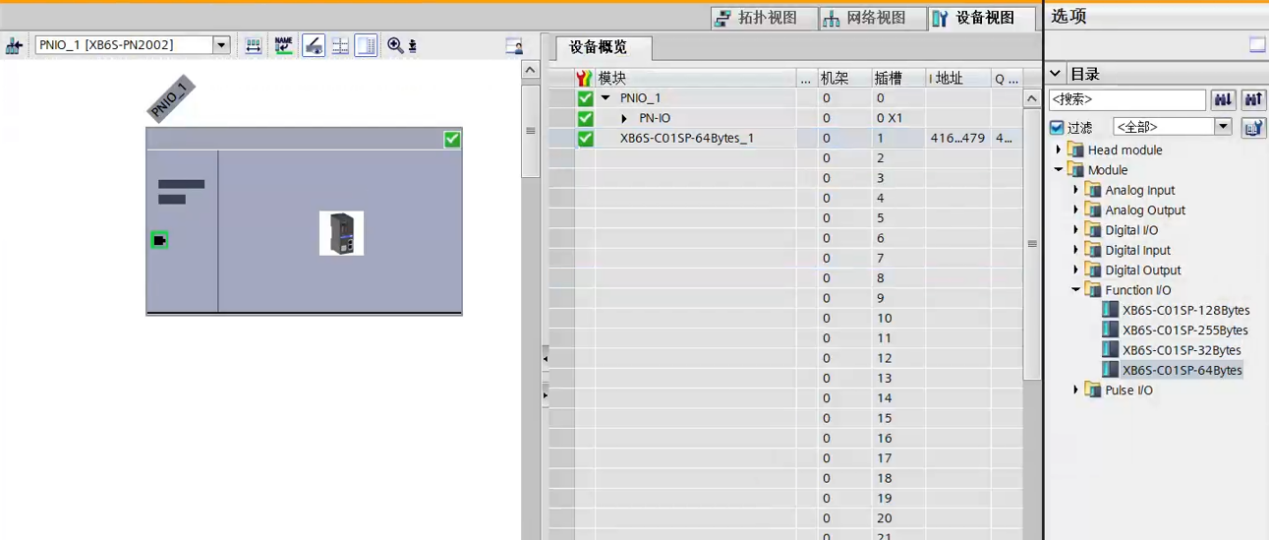Click the zoom magnifier icon in toolbar
The height and width of the screenshot is (540, 1269).
tap(395, 46)
